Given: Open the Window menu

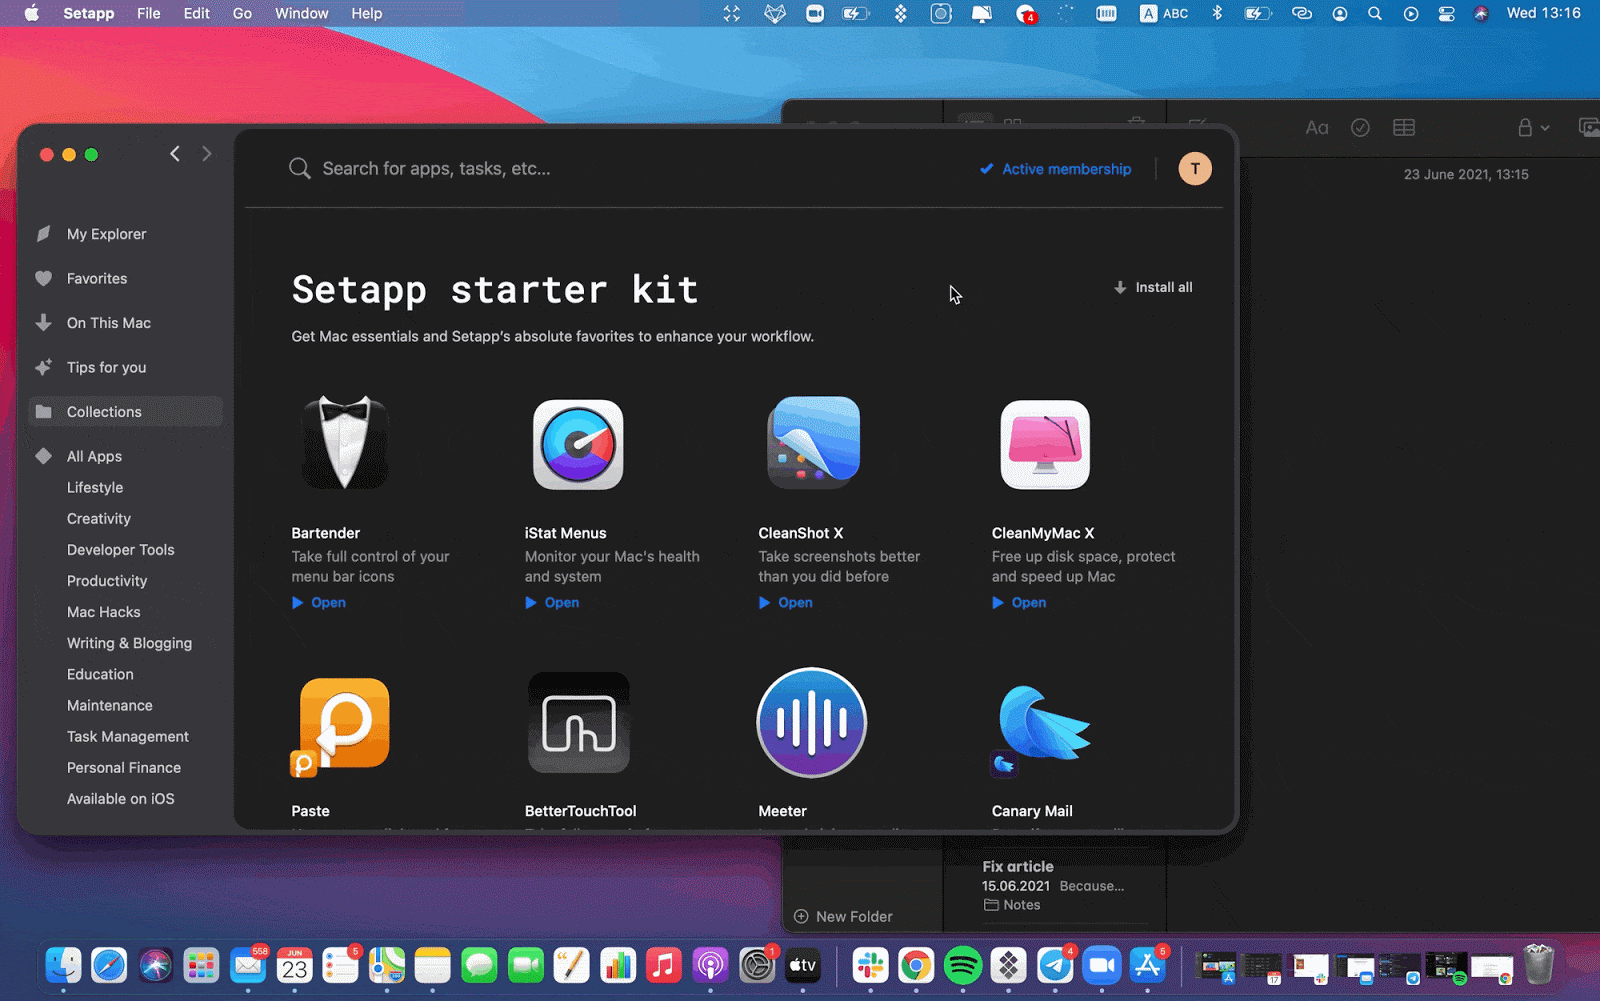Looking at the screenshot, I should (x=301, y=13).
